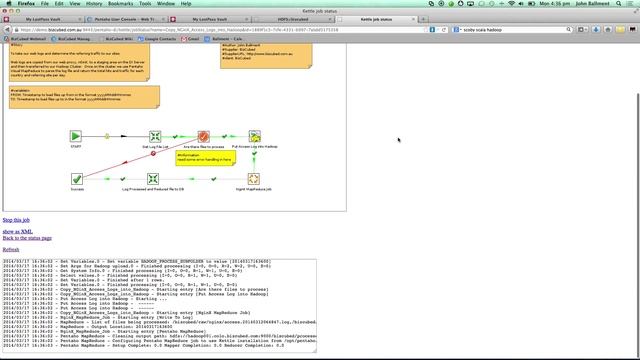
Task: Open the Edit menu
Action: [59, 4]
